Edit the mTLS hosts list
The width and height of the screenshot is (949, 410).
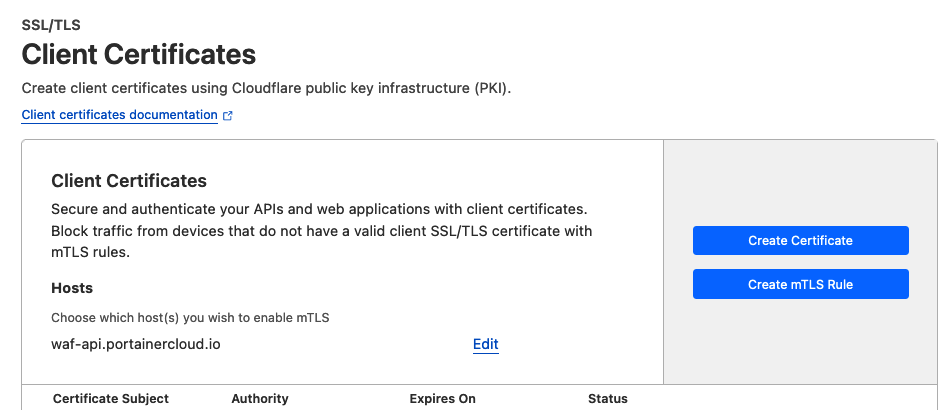(485, 344)
